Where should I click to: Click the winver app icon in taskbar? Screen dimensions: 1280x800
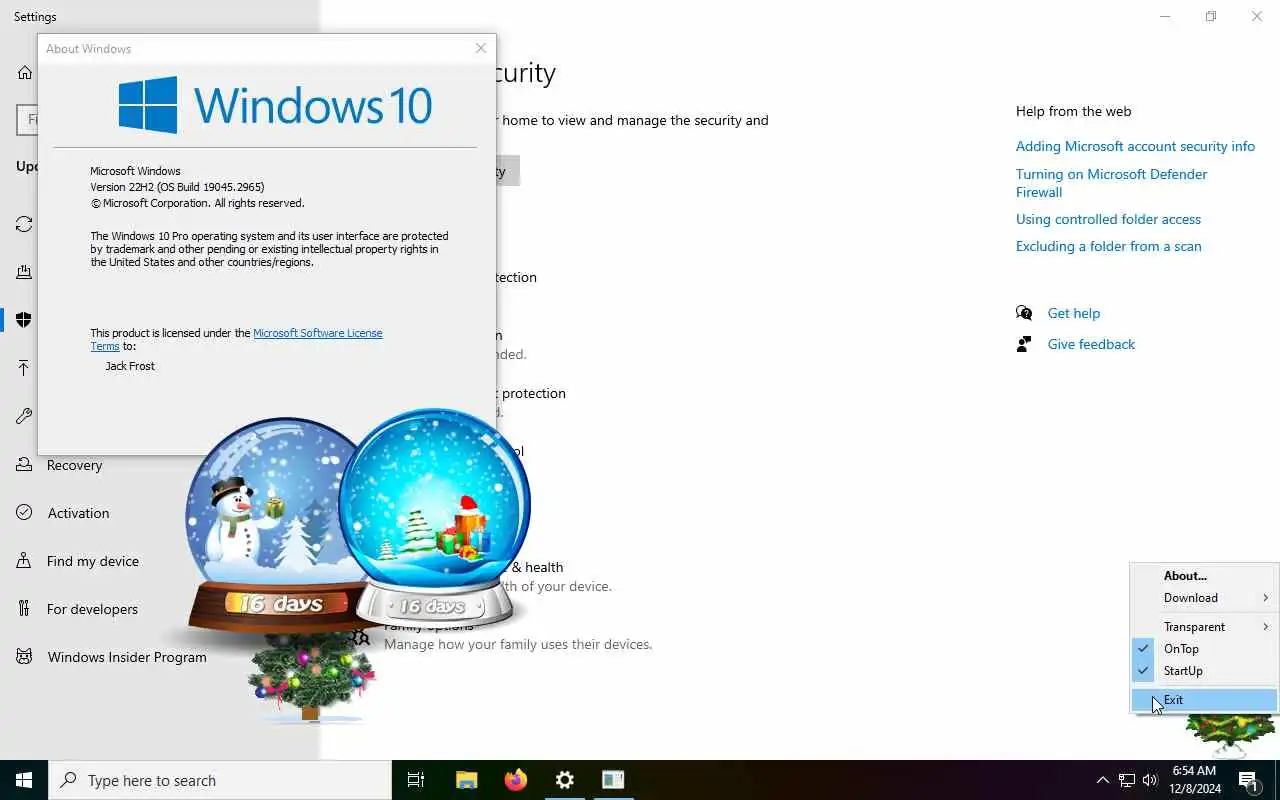point(613,780)
